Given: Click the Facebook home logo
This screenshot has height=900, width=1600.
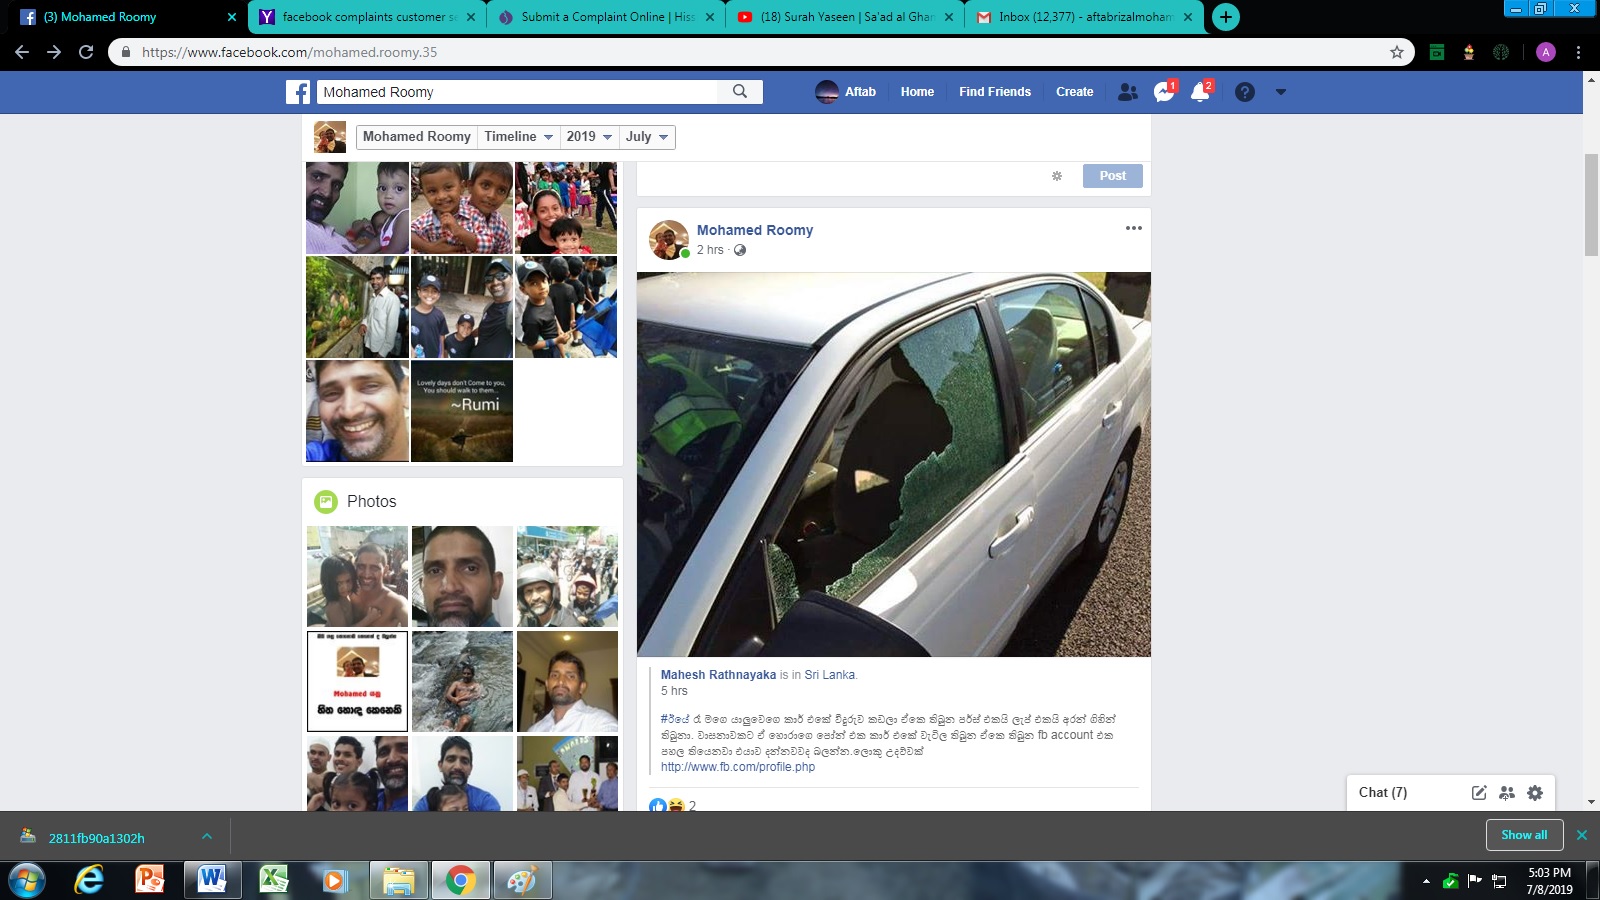Looking at the screenshot, I should point(297,91).
